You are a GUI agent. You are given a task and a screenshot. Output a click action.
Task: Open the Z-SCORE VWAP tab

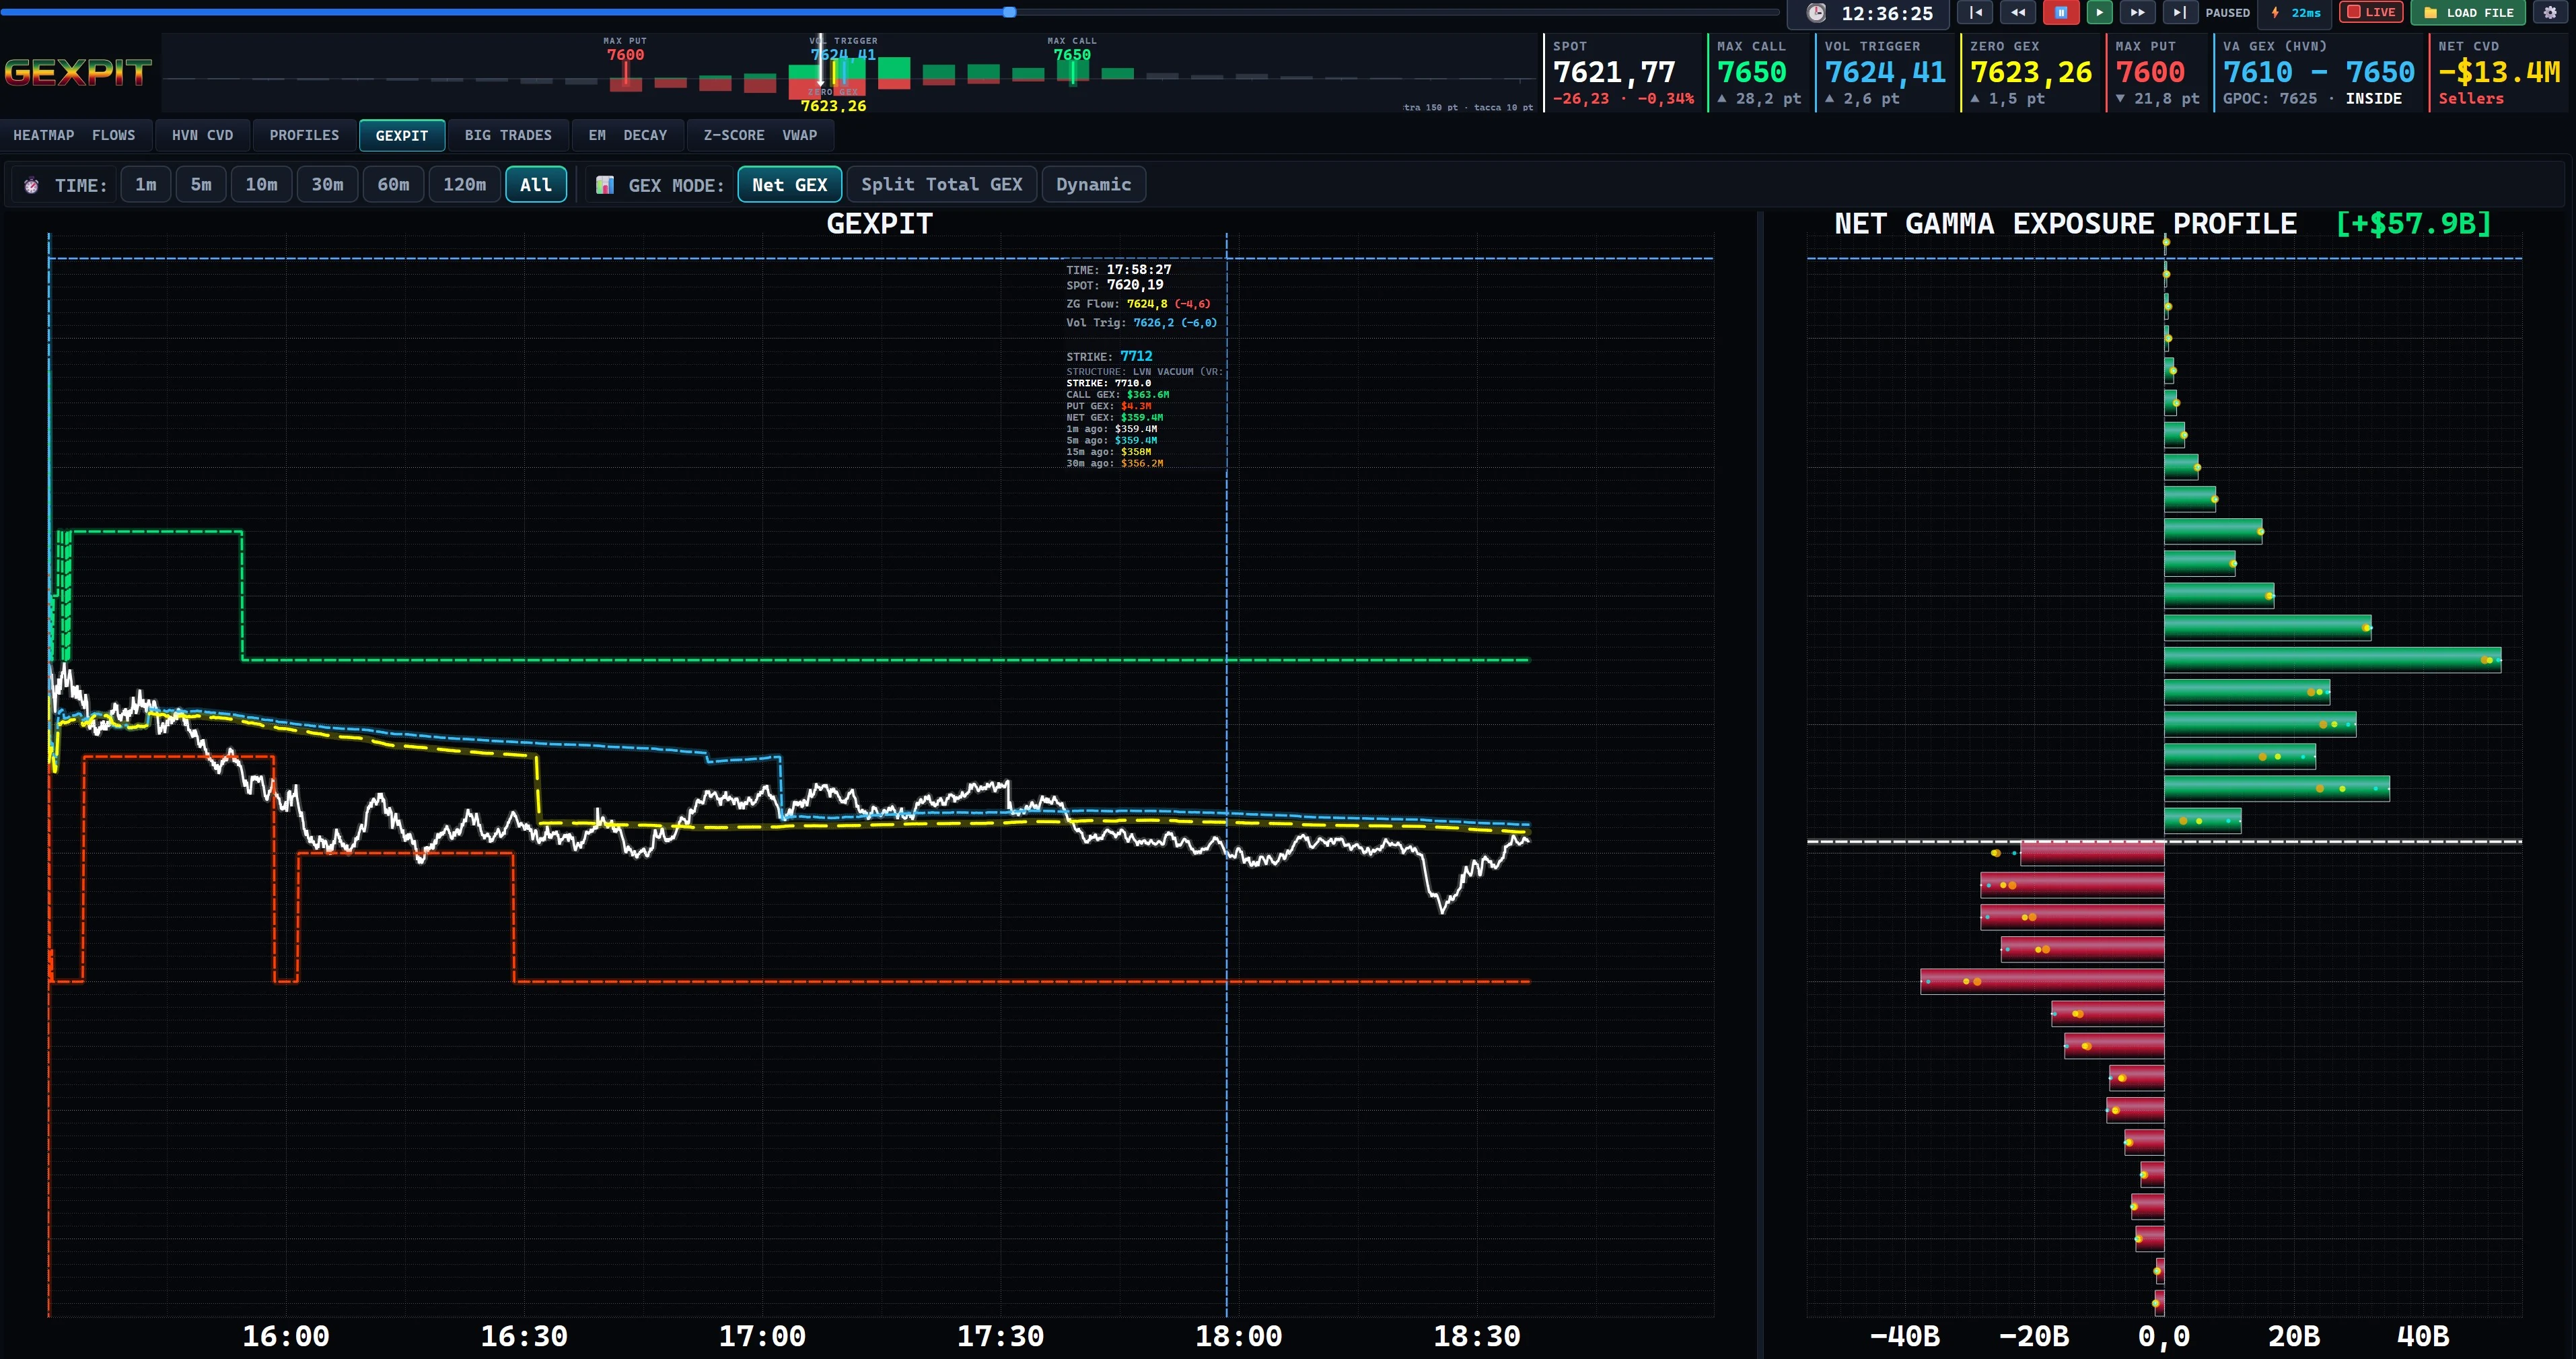(760, 135)
